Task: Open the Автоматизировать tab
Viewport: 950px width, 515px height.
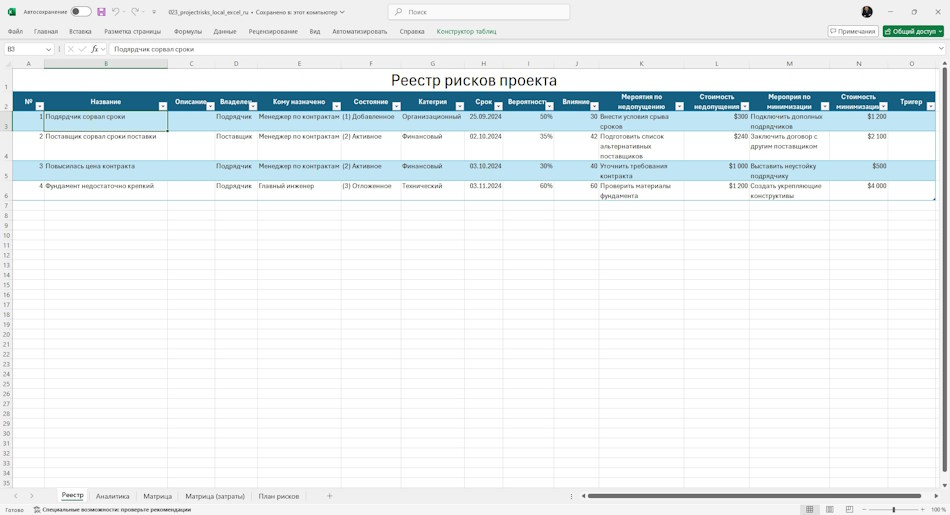Action: coord(359,32)
